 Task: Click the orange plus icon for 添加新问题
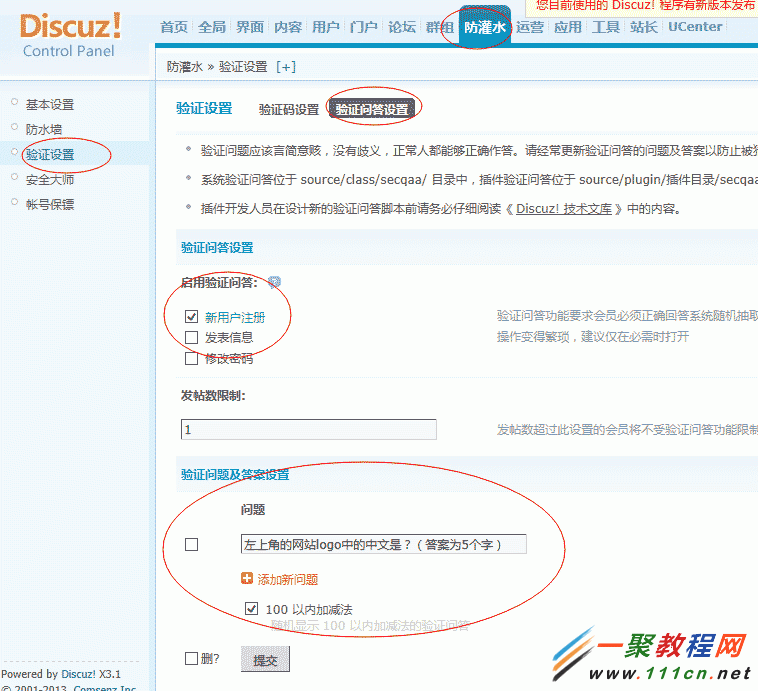[x=247, y=579]
